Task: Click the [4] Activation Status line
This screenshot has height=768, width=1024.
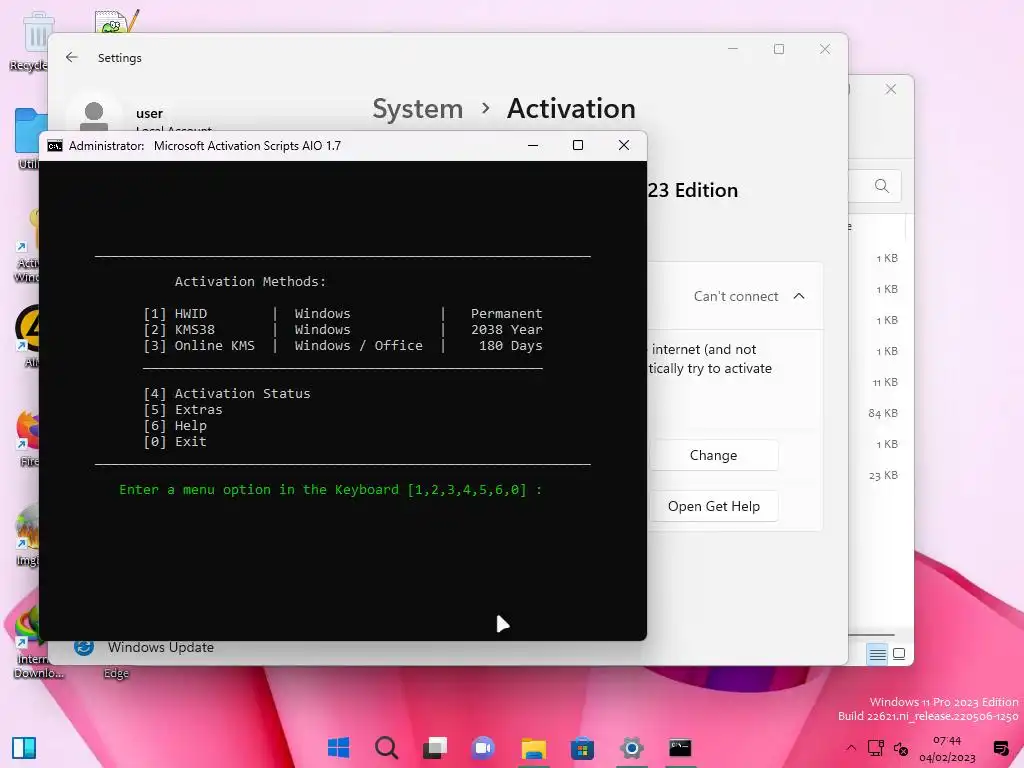Action: click(227, 394)
